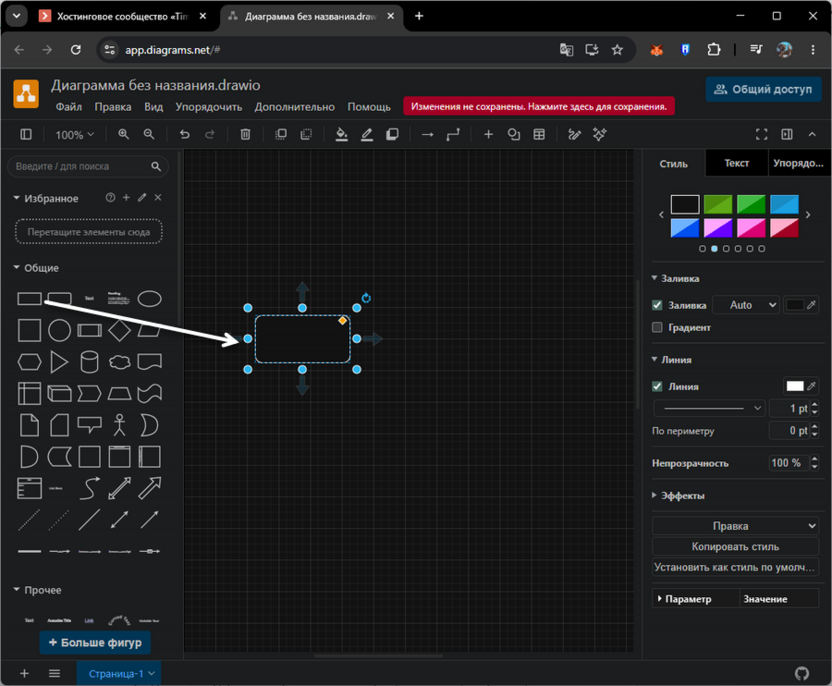Select the actor stick figure shape
The image size is (832, 686).
pyautogui.click(x=119, y=425)
